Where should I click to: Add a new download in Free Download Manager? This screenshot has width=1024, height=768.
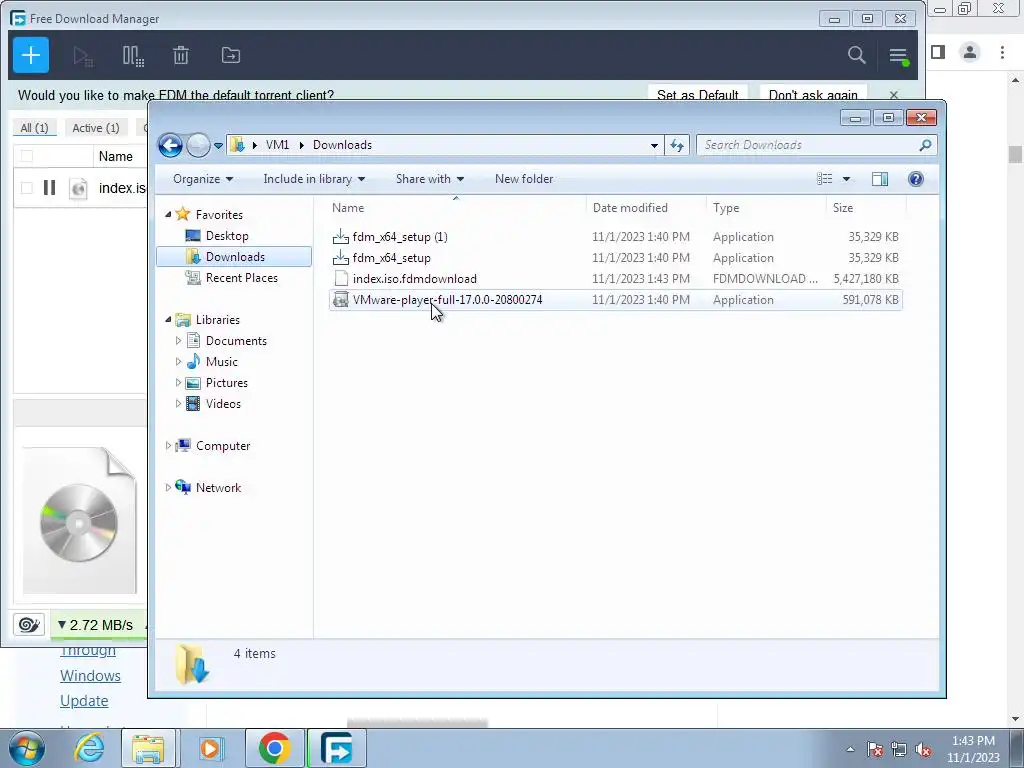pyautogui.click(x=31, y=56)
